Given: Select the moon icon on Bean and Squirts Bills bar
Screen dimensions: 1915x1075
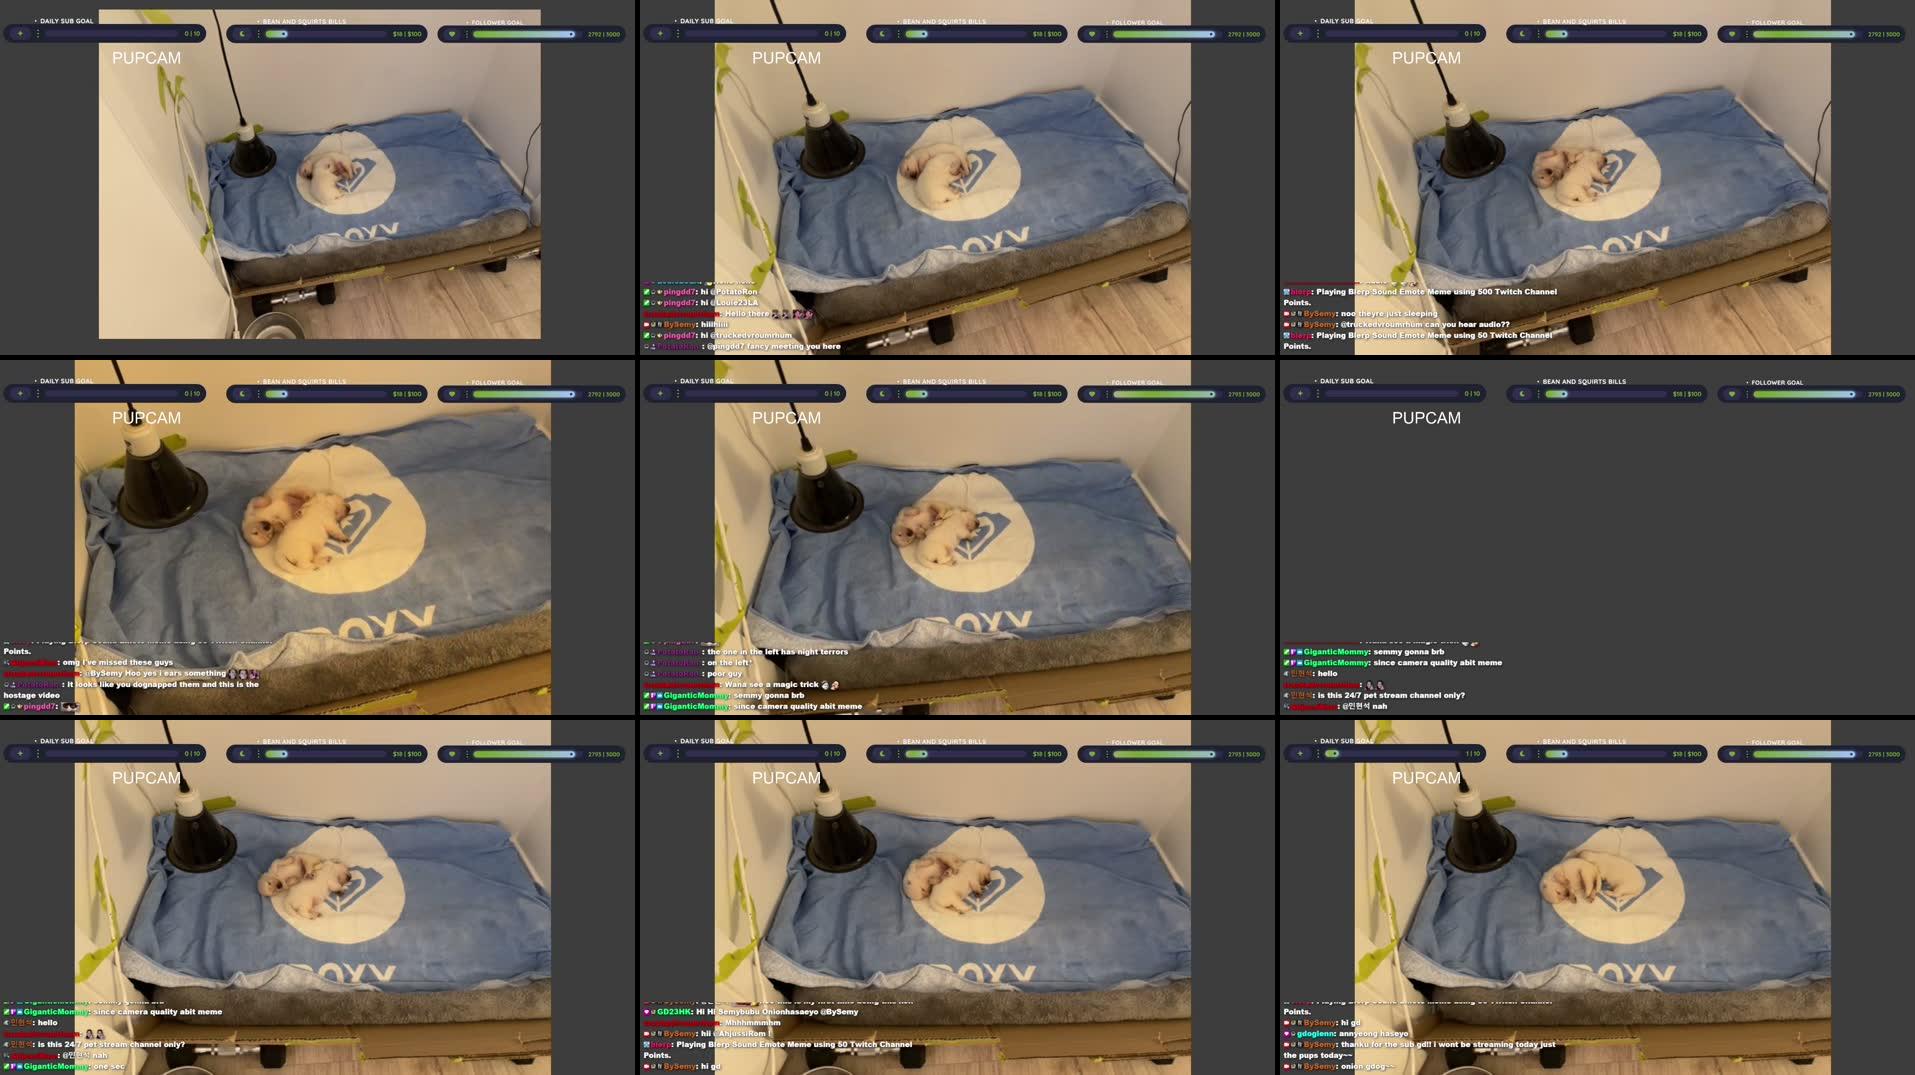Looking at the screenshot, I should point(242,33).
